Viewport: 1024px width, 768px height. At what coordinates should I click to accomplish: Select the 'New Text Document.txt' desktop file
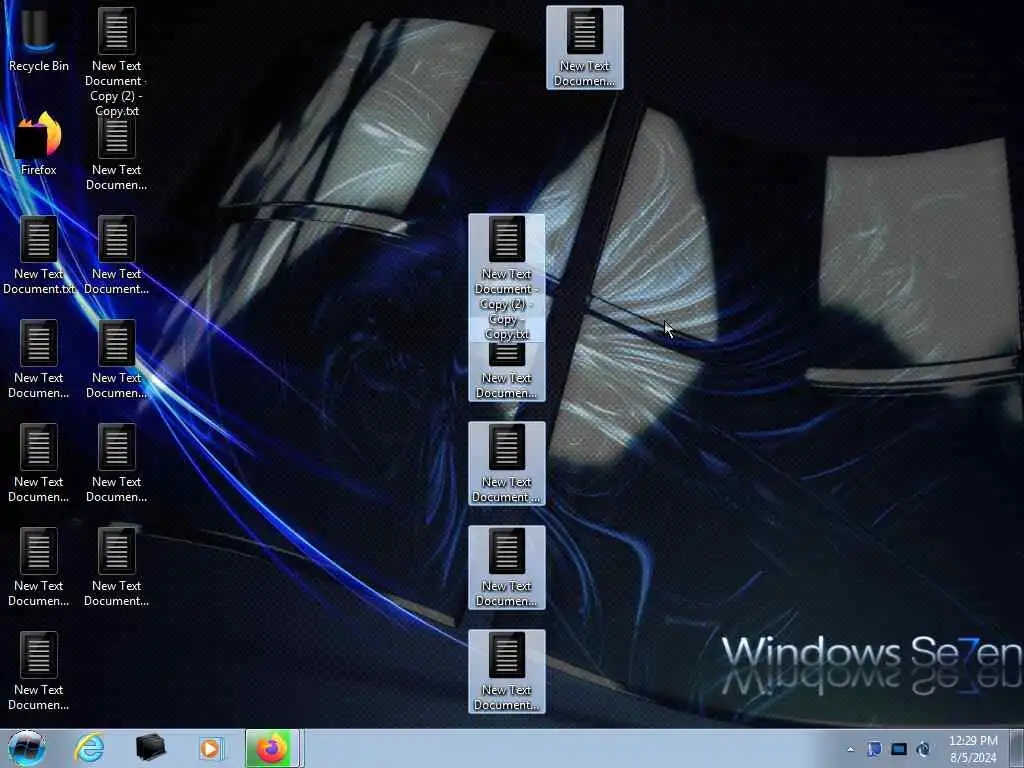tap(39, 256)
